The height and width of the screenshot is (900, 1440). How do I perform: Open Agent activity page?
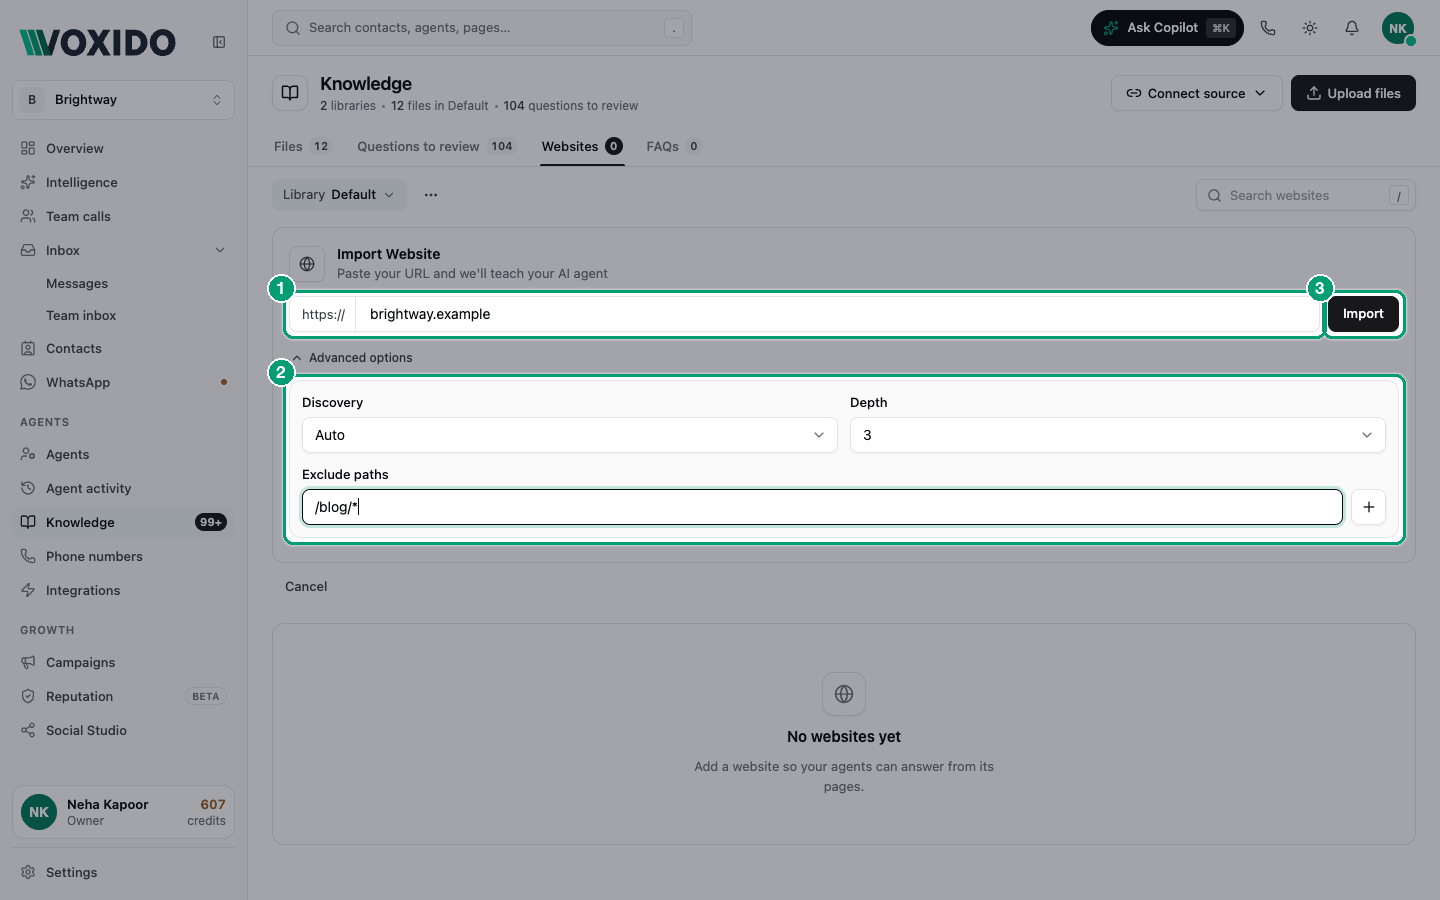[124, 488]
